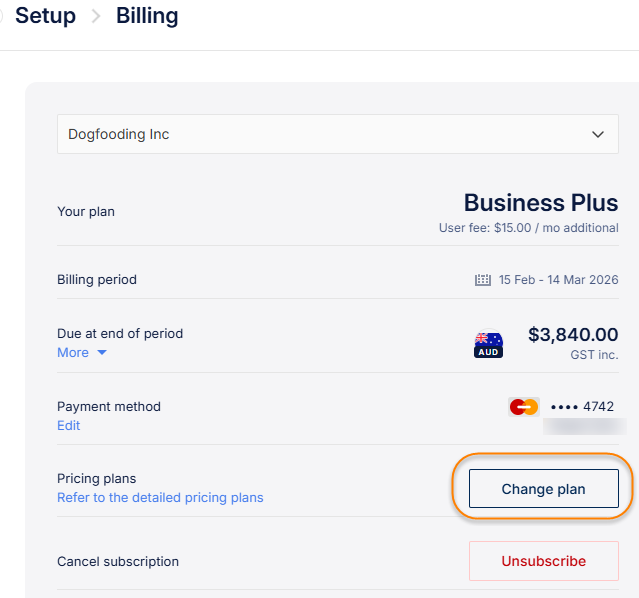The height and width of the screenshot is (598, 639).
Task: Click the red Unsubscribe button
Action: [x=543, y=561]
